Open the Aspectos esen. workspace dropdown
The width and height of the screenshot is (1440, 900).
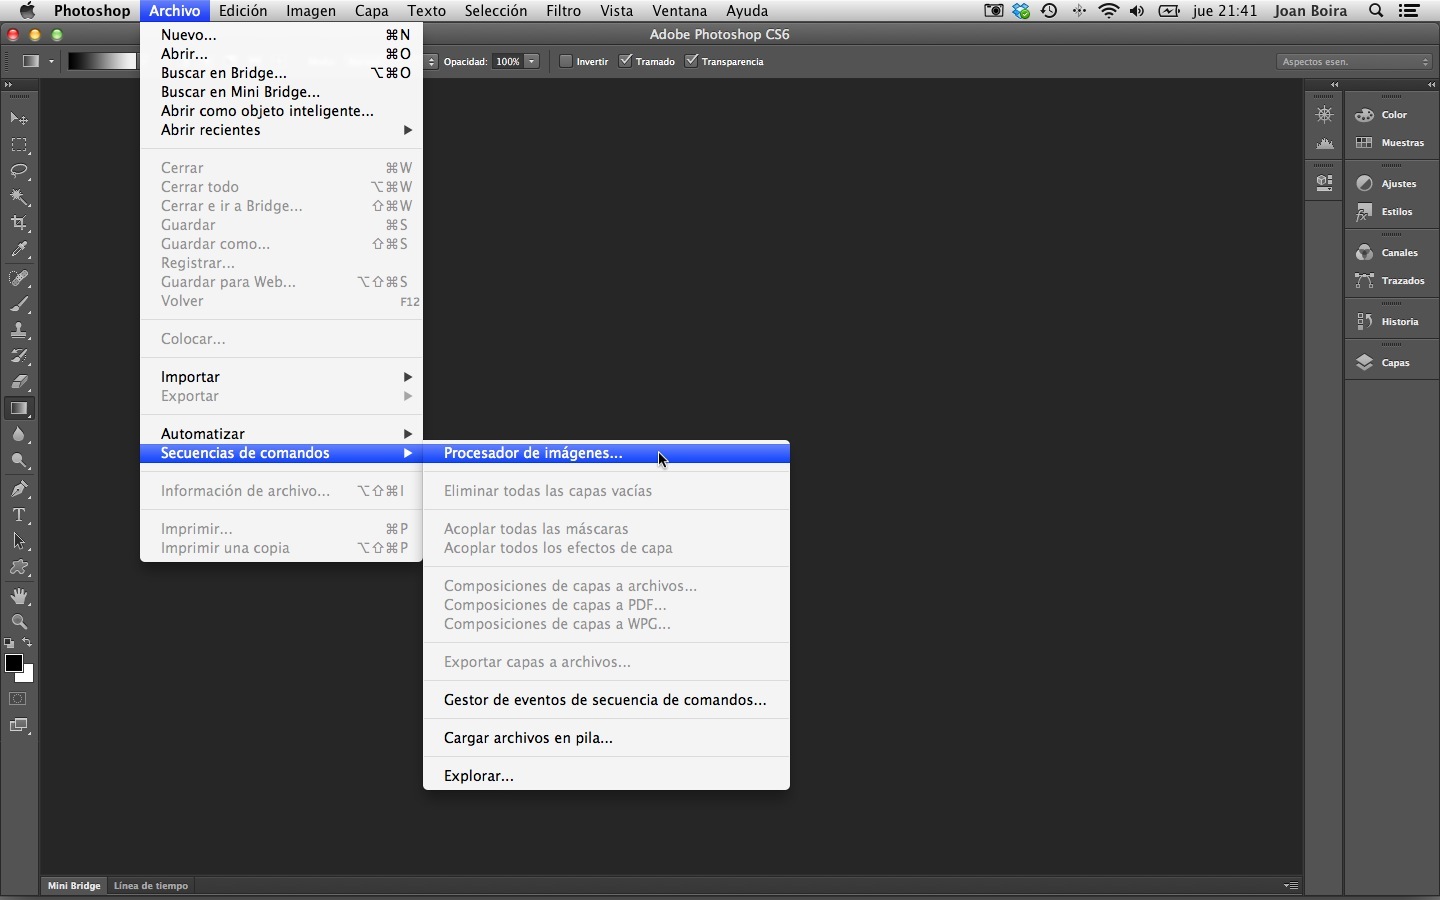[1355, 62]
